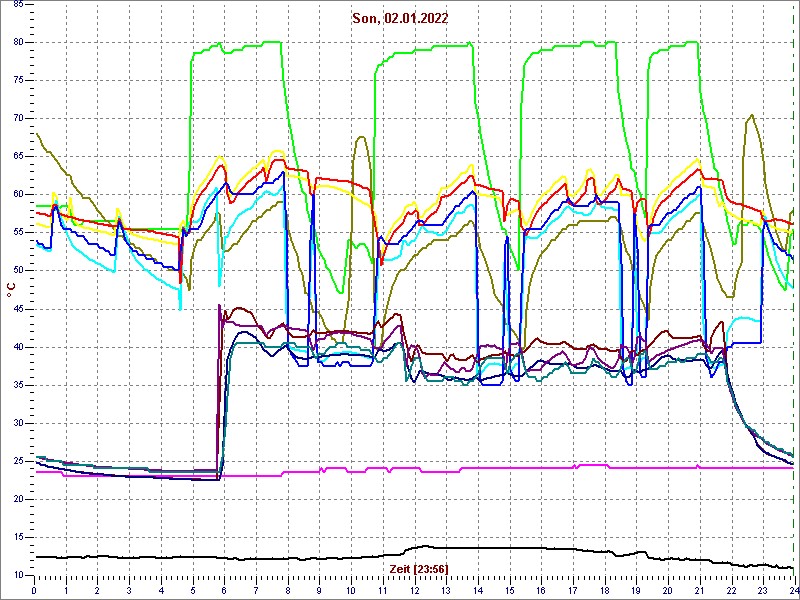
Task: Click the y-axis value '25'
Action: point(18,461)
